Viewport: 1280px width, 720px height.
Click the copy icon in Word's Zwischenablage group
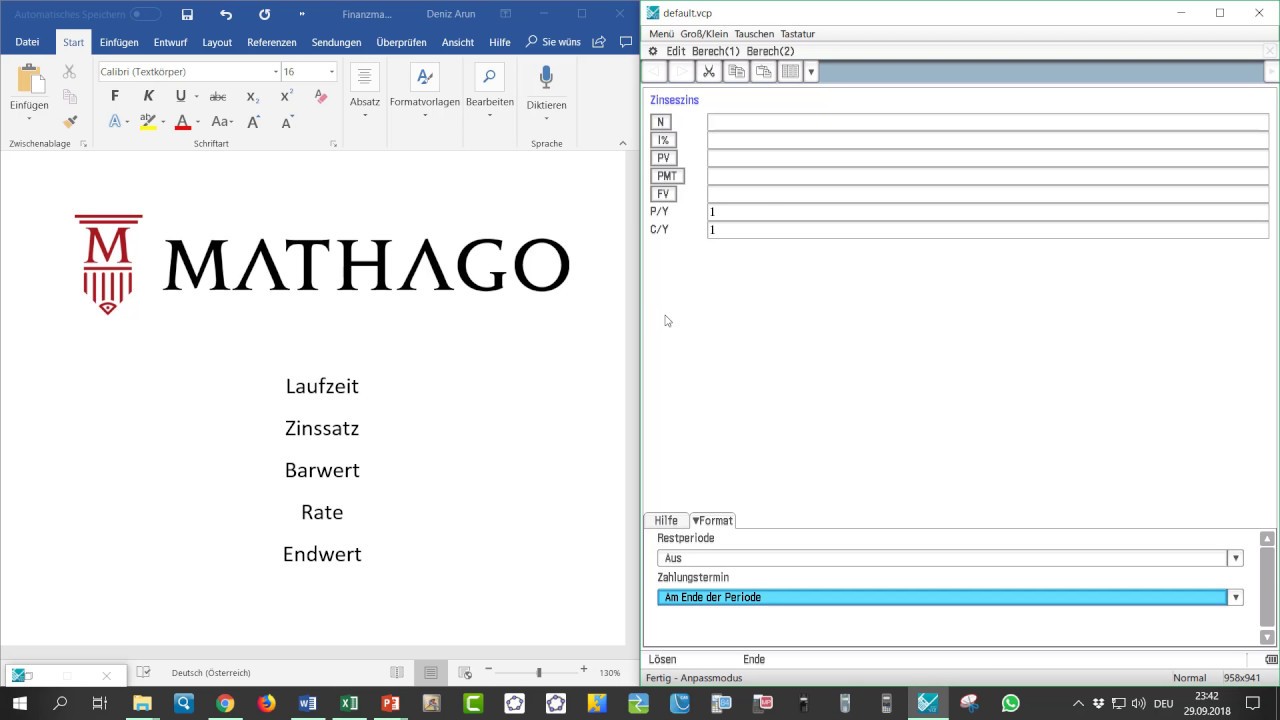click(x=69, y=97)
